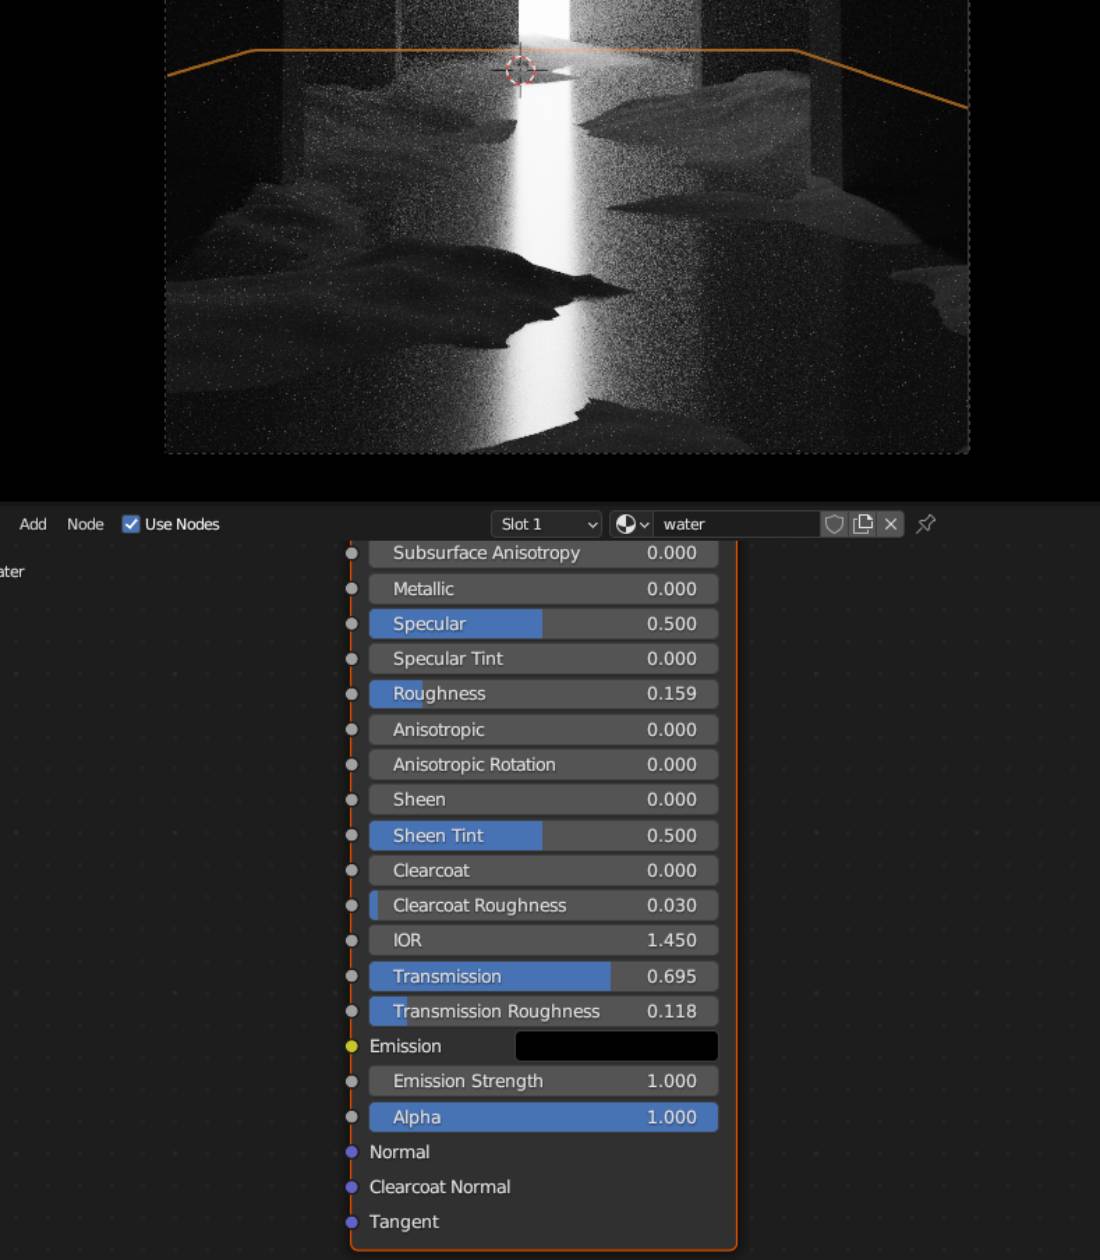Uncheck the Use Nodes checkbox

coord(131,524)
